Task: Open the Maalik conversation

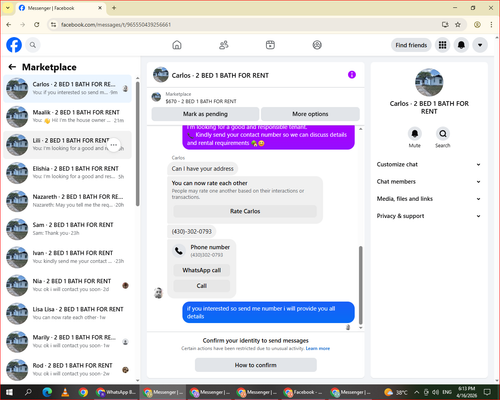Action: point(67,116)
